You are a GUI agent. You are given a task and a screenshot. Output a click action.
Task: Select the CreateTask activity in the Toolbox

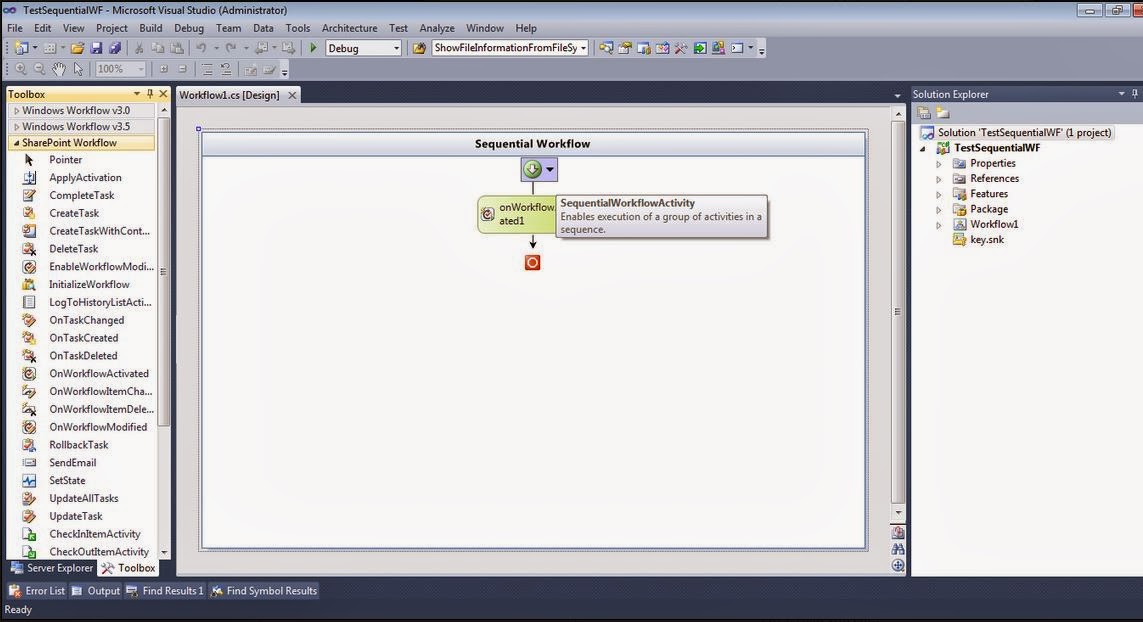(x=73, y=212)
